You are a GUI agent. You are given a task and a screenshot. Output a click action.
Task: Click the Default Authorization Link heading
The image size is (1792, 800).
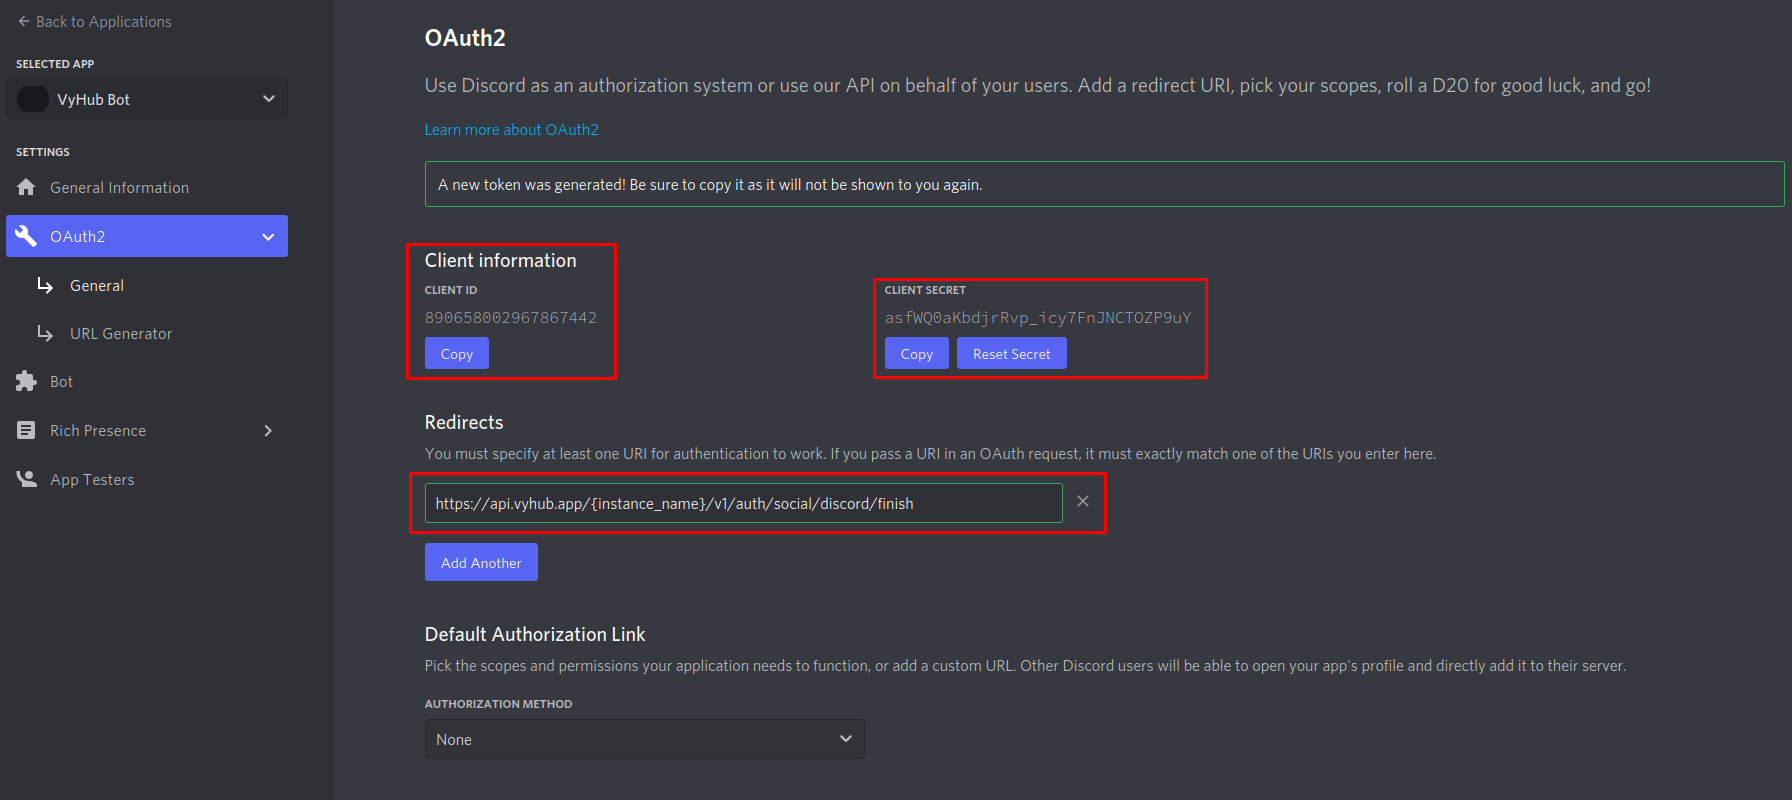click(535, 634)
